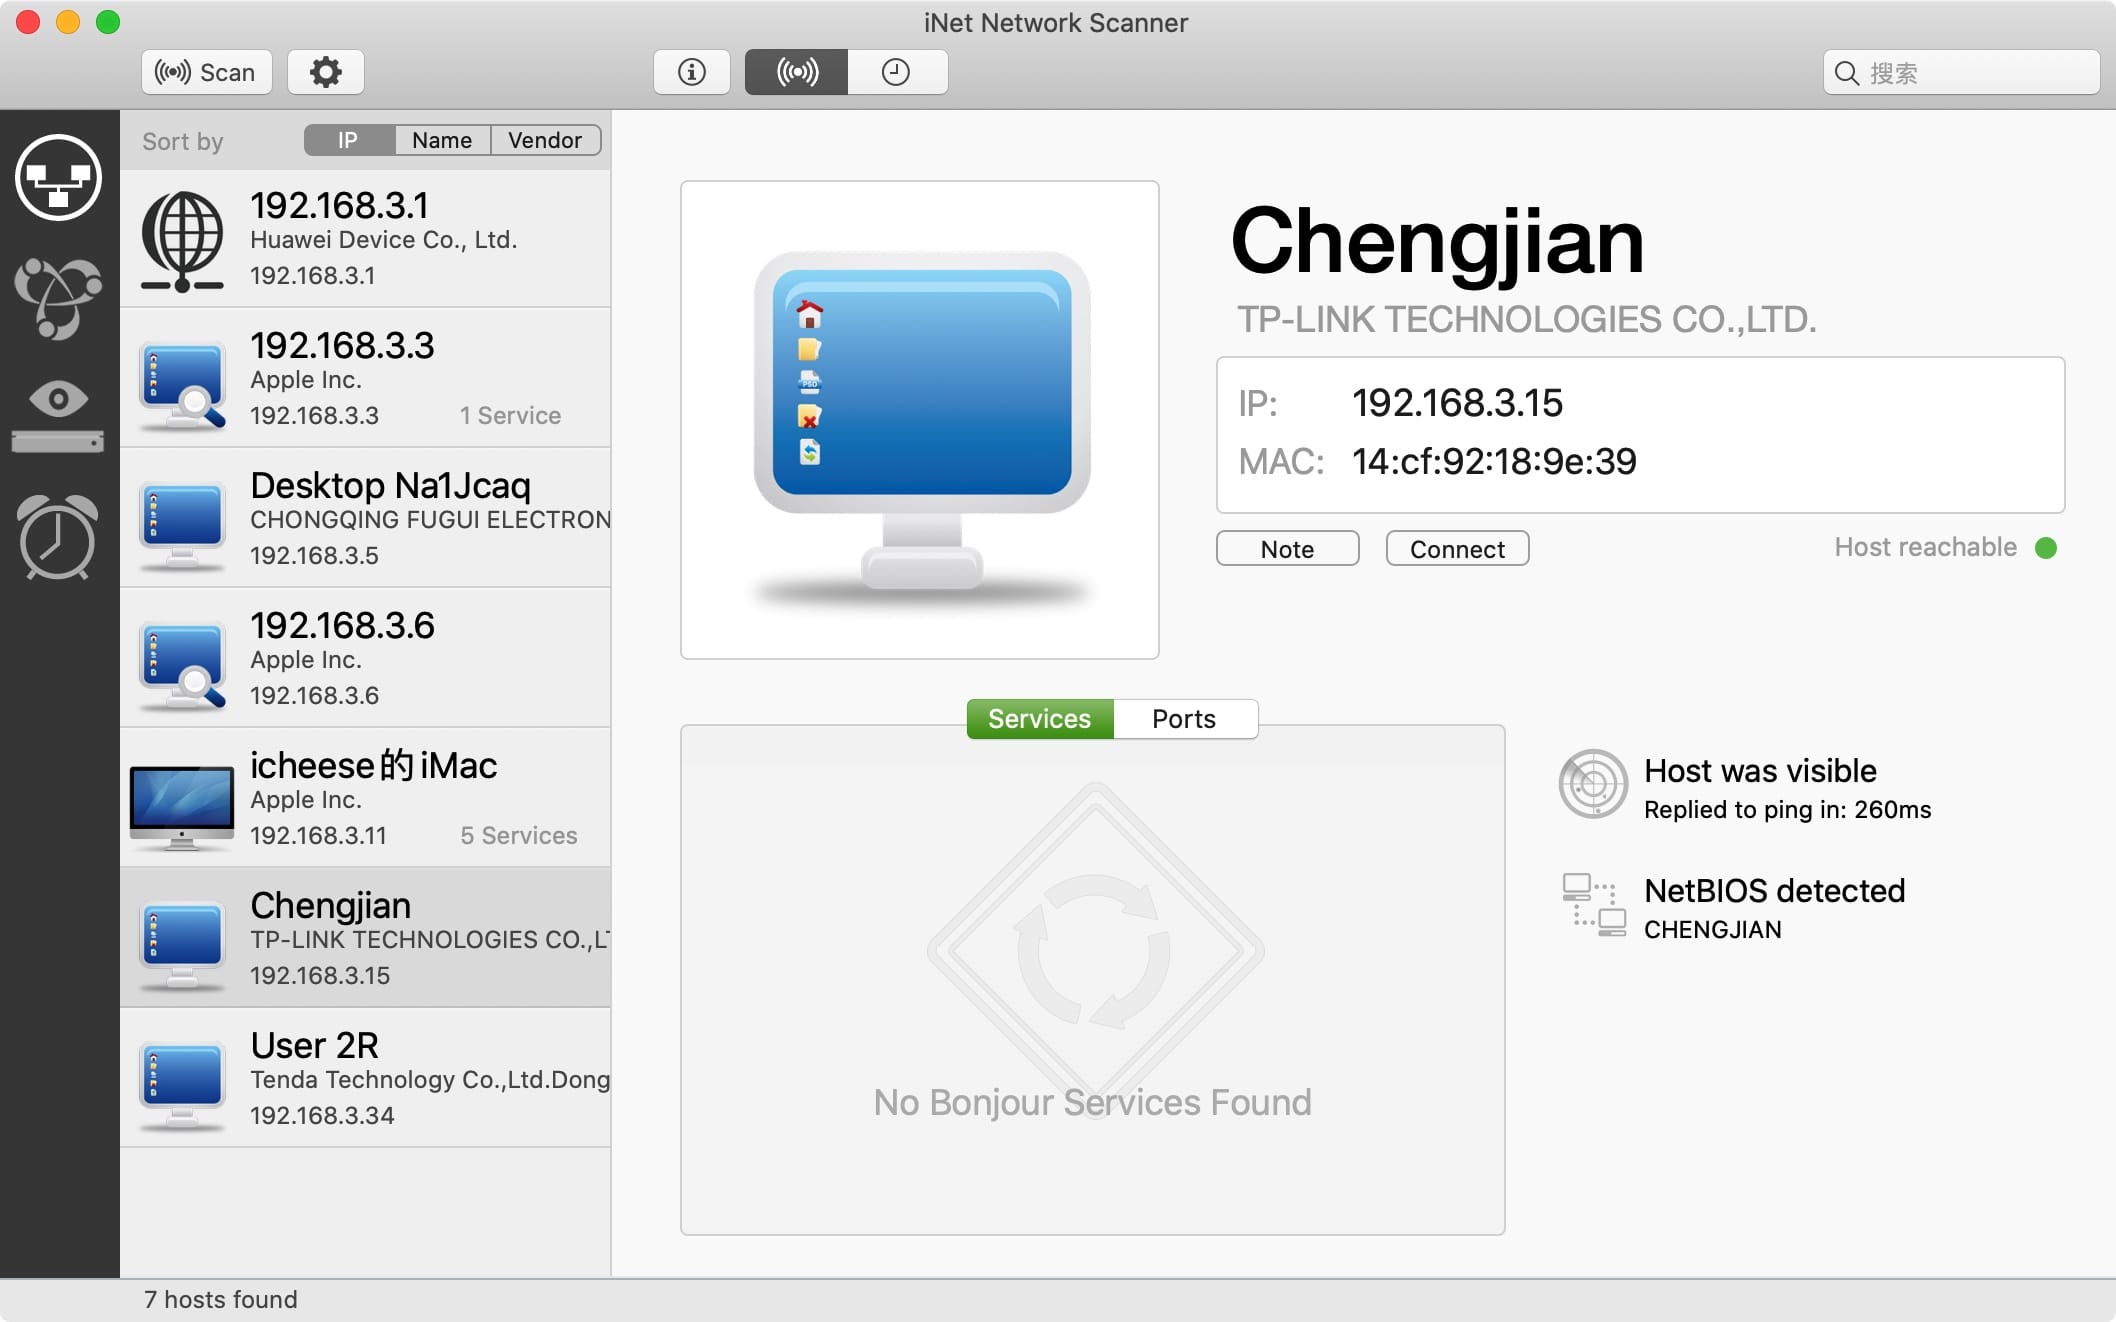Show the info view in toolbar
Viewport: 2116px width, 1322px height.
691,72
